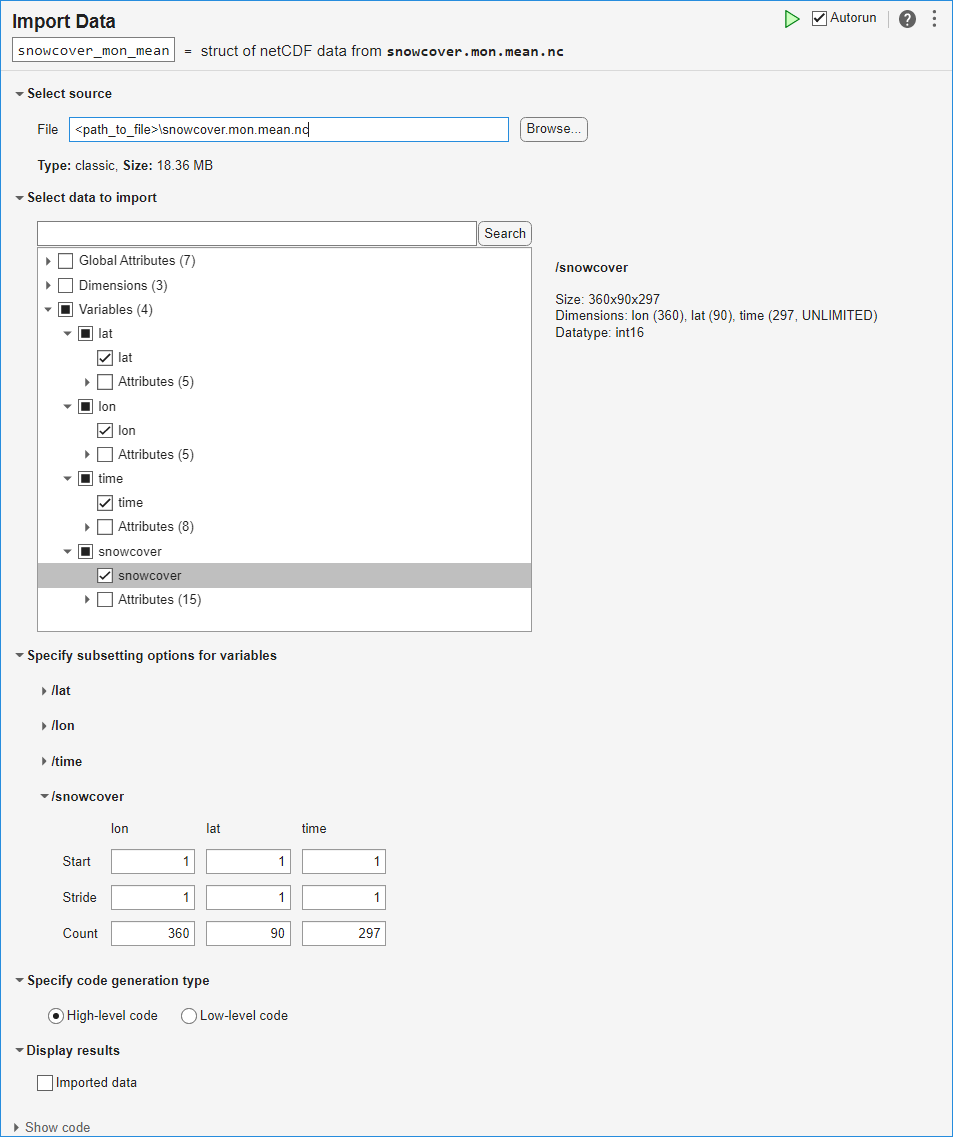This screenshot has height=1137, width=953.
Task: Expand the Show code section
Action: pos(17,1128)
